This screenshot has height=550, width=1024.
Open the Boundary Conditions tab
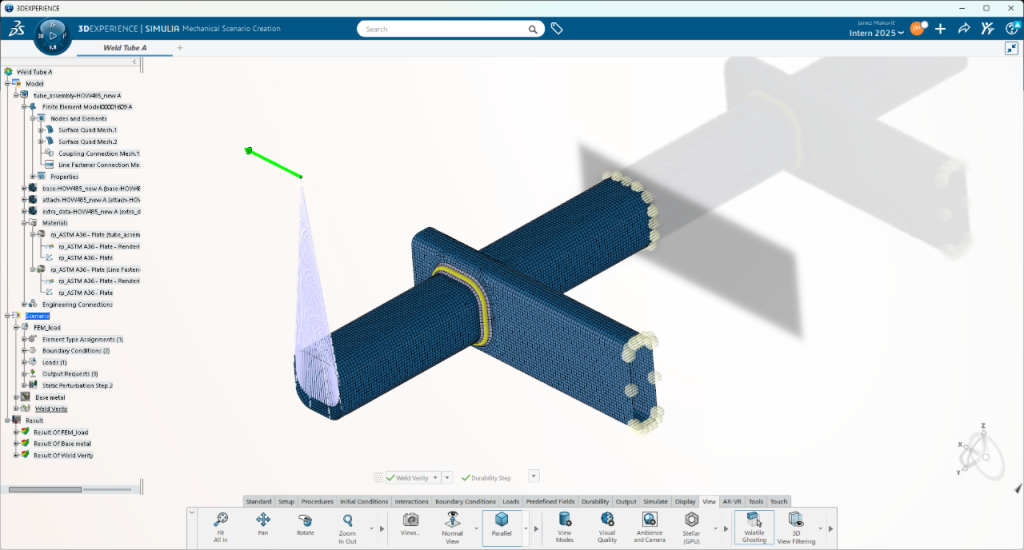(x=466, y=502)
